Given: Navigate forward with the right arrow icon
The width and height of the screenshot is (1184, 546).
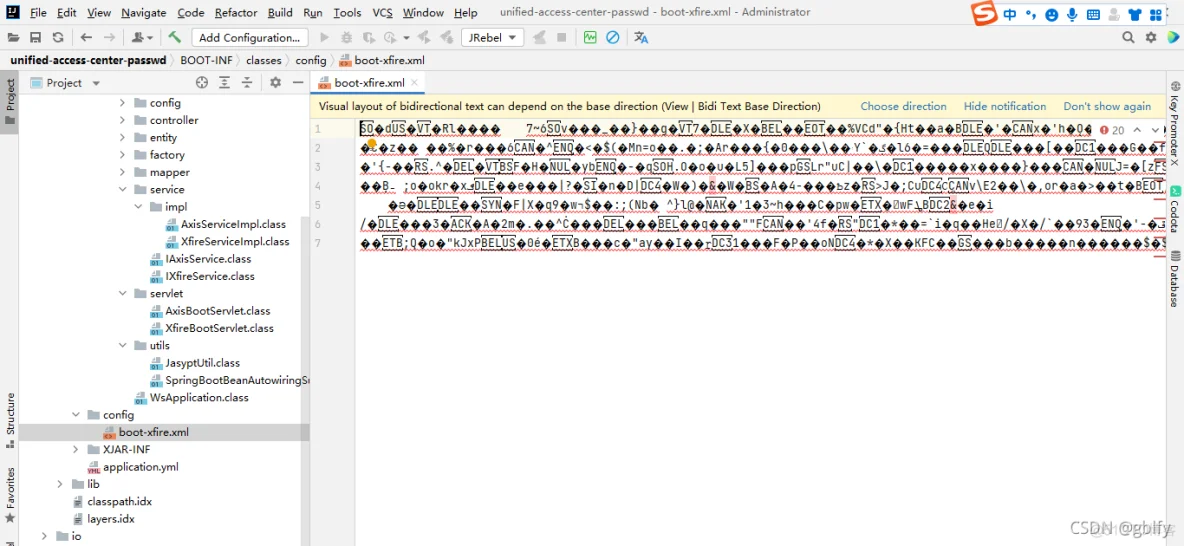Looking at the screenshot, I should pyautogui.click(x=109, y=37).
